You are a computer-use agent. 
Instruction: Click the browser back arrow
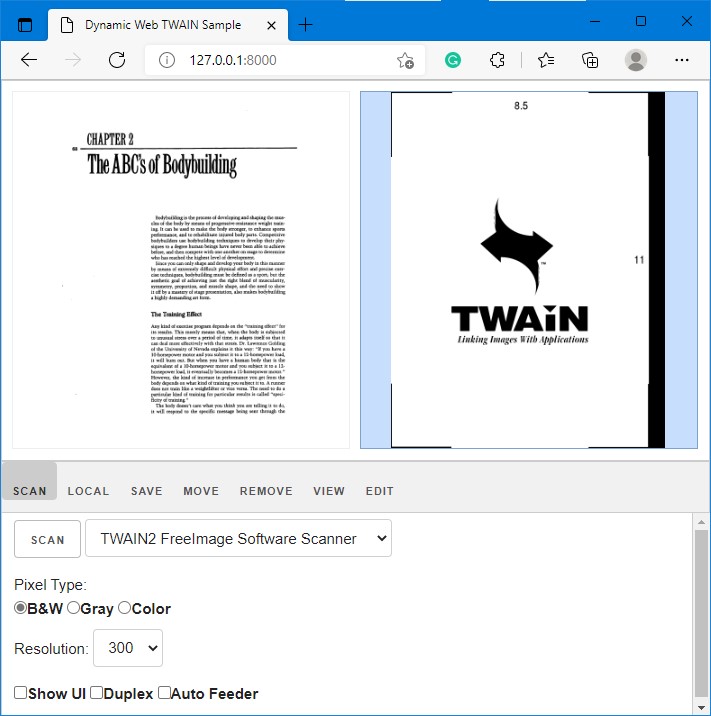tap(29, 60)
